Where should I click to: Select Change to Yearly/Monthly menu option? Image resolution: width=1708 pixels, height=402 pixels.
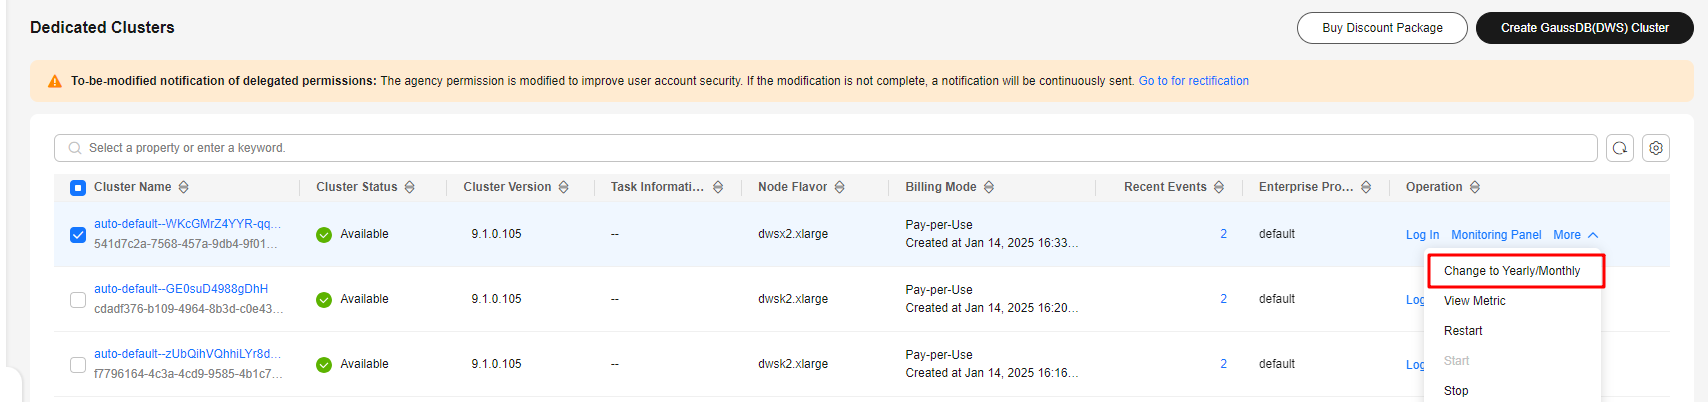pos(1512,271)
